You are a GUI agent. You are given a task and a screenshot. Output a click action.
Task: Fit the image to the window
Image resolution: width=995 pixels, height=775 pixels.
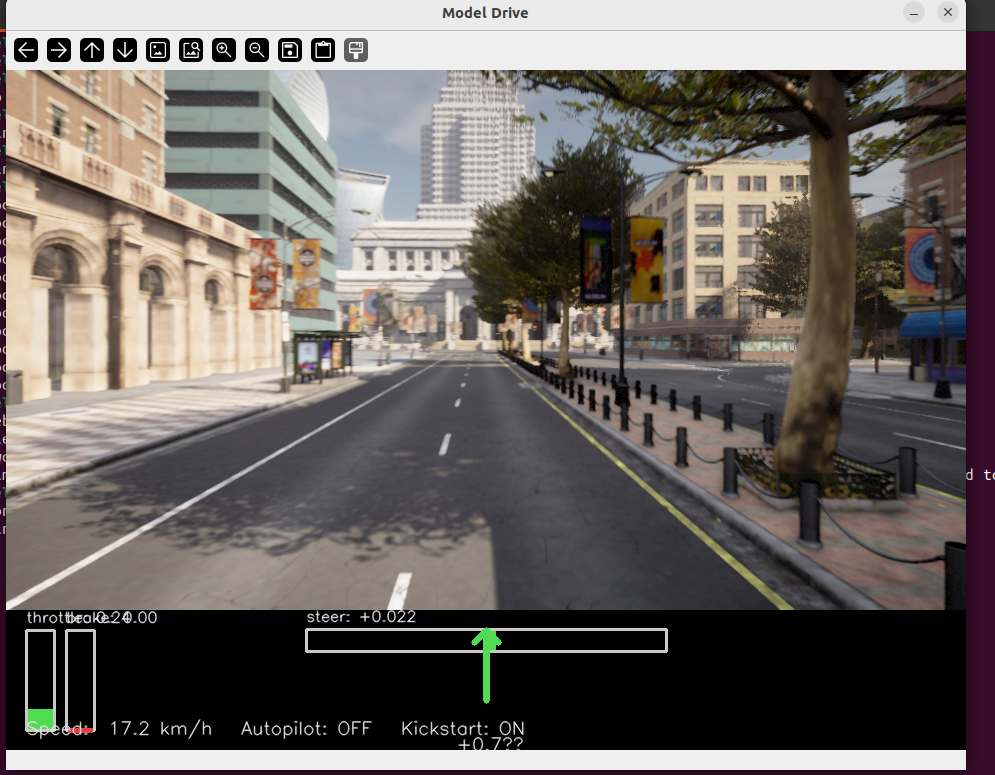pos(191,50)
